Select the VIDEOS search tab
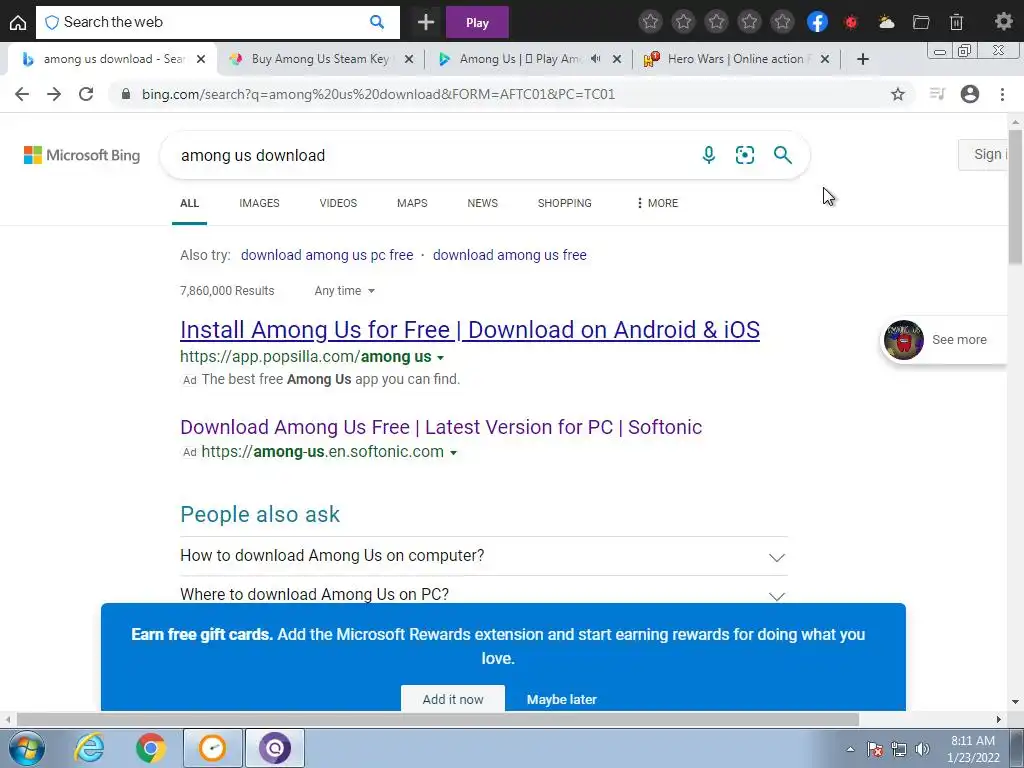The image size is (1024, 768). pos(338,203)
